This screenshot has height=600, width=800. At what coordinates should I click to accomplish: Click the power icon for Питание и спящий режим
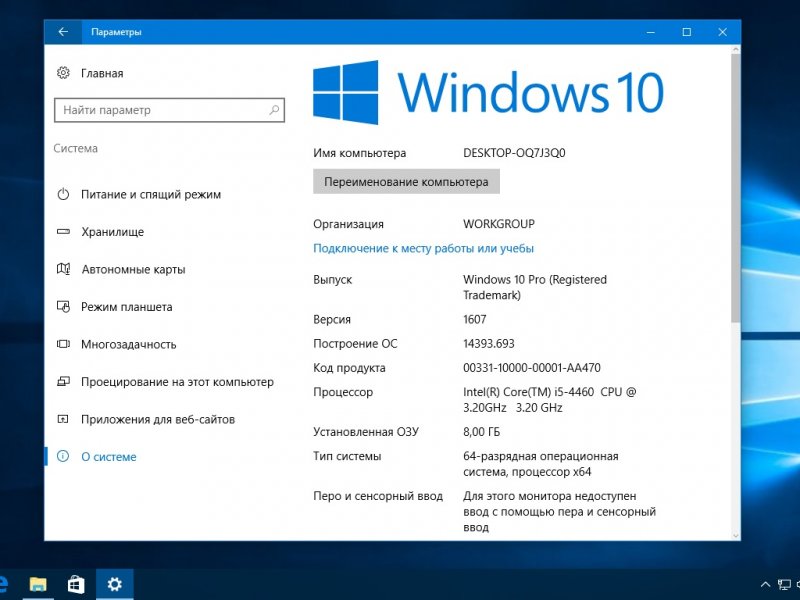pyautogui.click(x=63, y=194)
